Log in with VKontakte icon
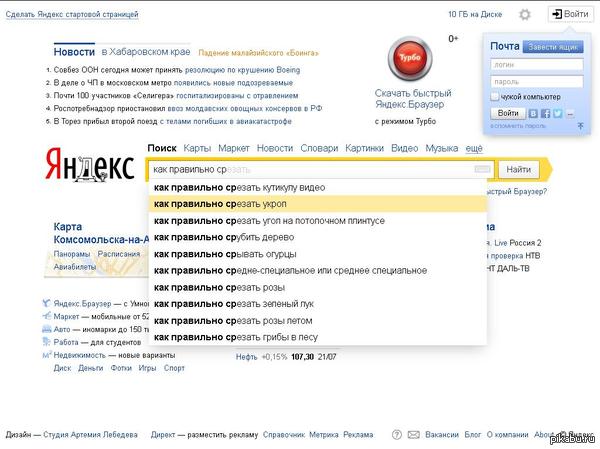This screenshot has height=449, width=600. tap(534, 114)
